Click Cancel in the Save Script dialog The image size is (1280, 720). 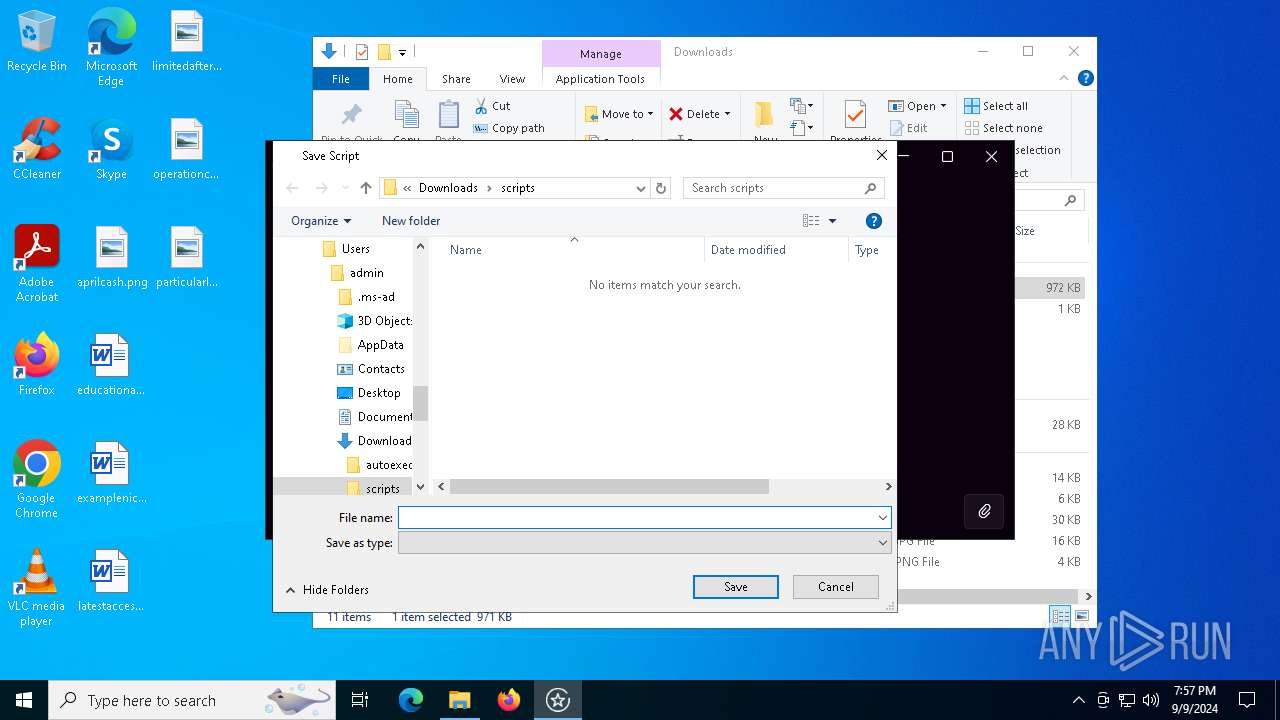coord(835,587)
